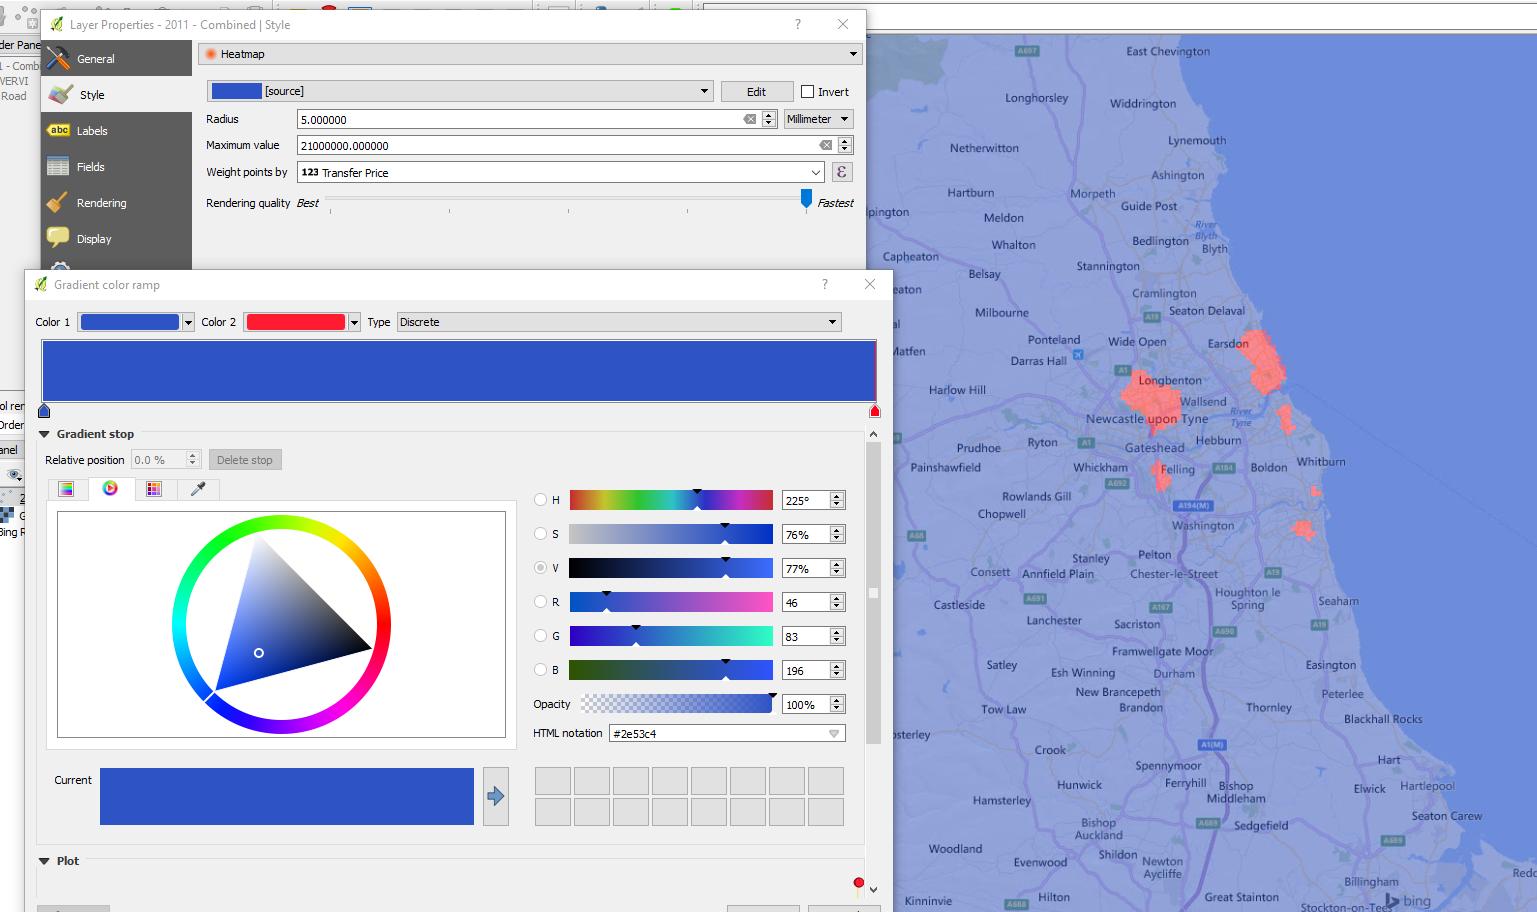
Task: Click the Rendering quality slider handle
Action: point(806,199)
